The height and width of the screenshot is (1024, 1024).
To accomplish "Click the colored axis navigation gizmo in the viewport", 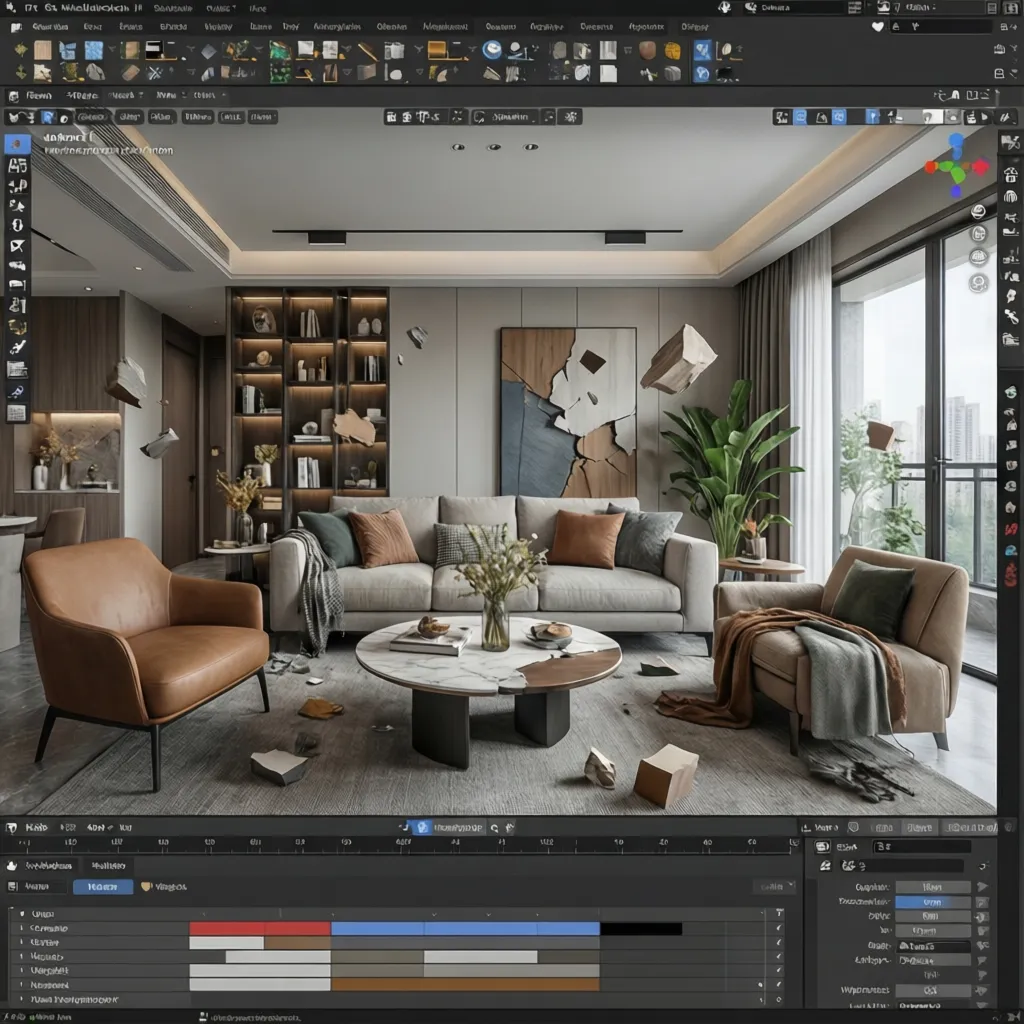I will point(957,167).
